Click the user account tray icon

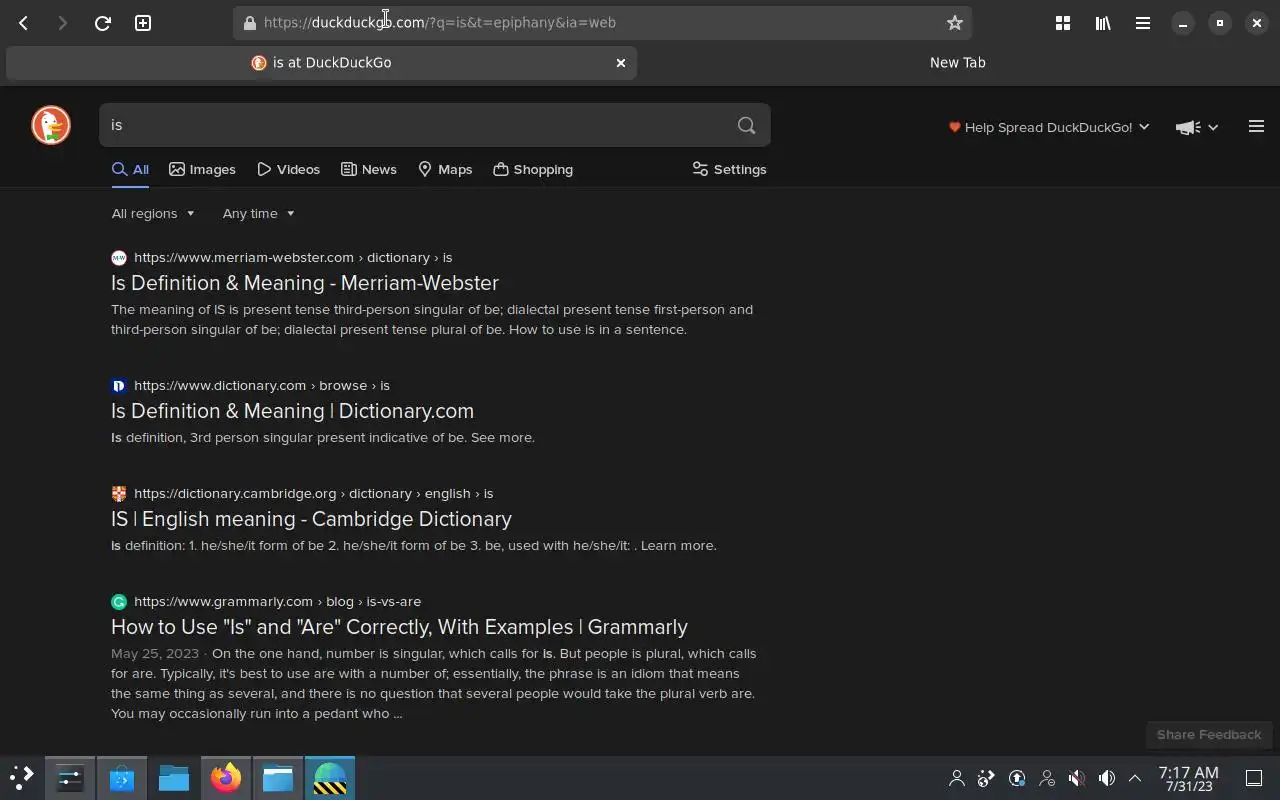[957, 778]
